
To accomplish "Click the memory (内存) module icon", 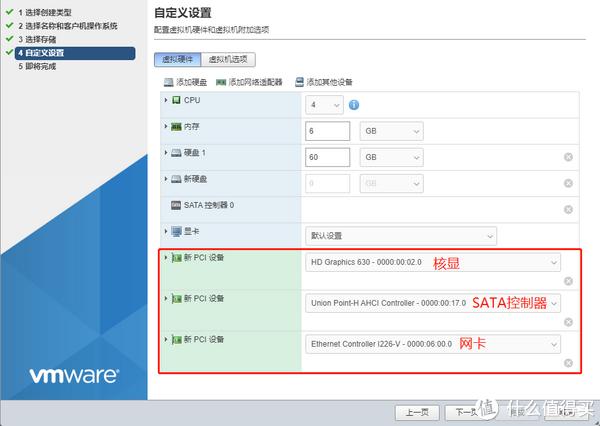I will click(x=176, y=127).
